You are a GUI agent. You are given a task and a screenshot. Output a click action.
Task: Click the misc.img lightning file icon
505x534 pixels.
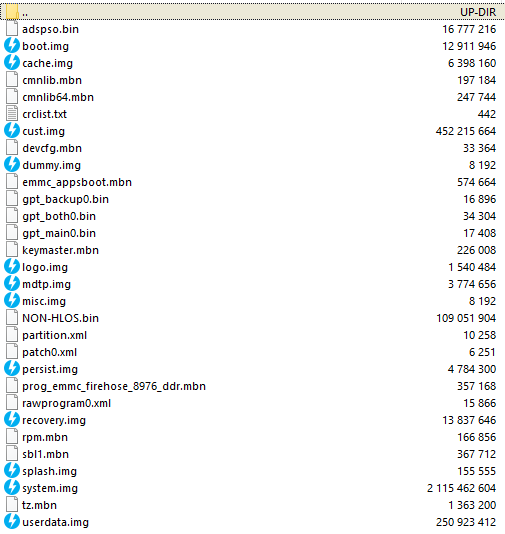pyautogui.click(x=12, y=300)
